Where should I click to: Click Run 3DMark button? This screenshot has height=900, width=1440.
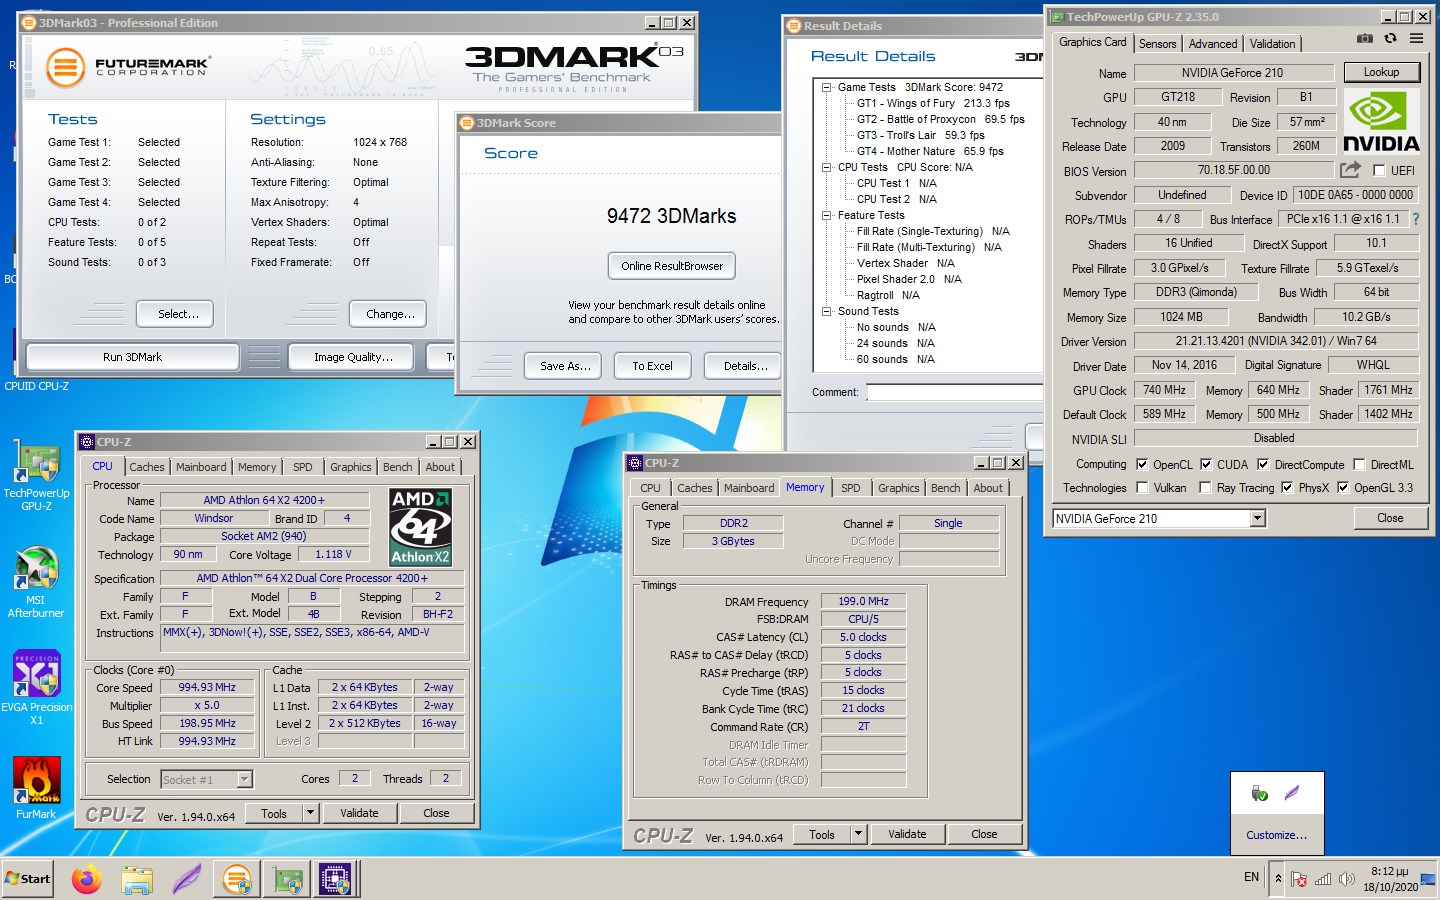[132, 357]
